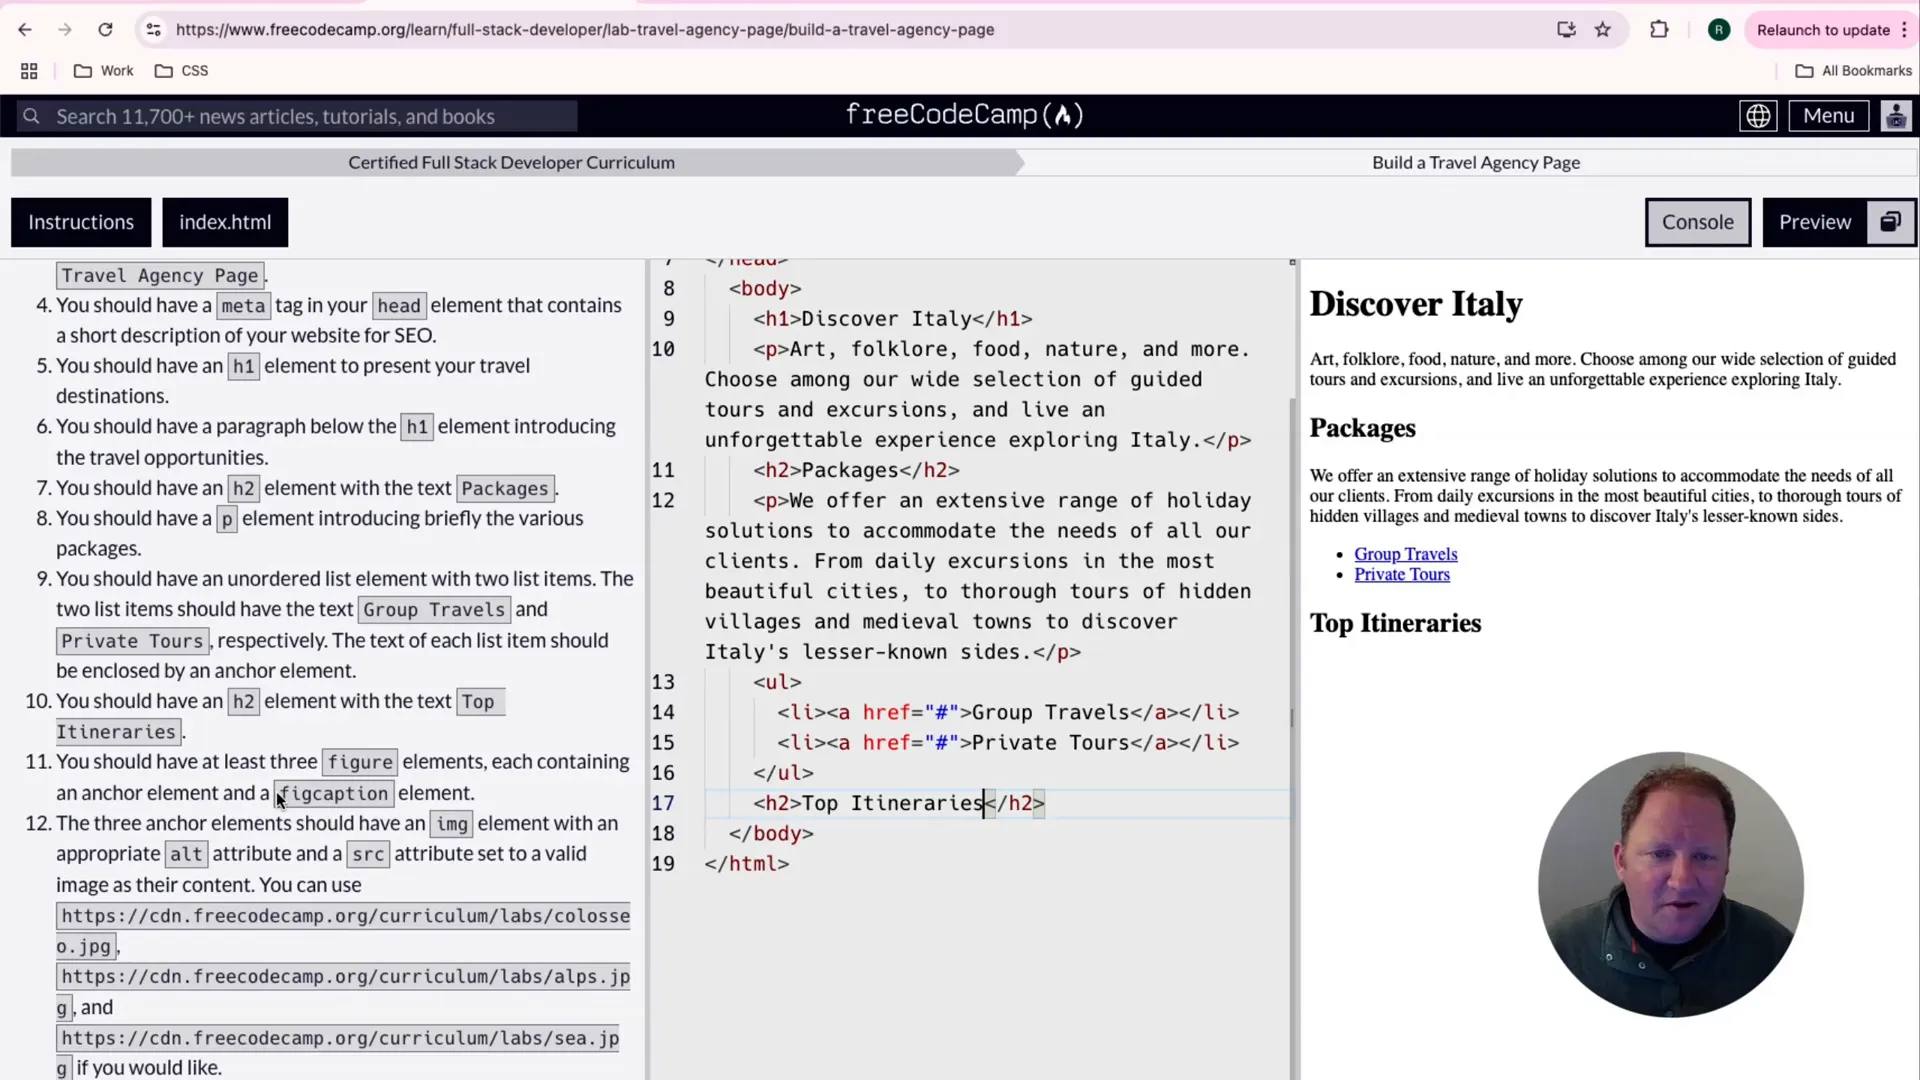Click the browser forward arrow
Screen dimensions: 1920x1080
pyautogui.click(x=65, y=30)
